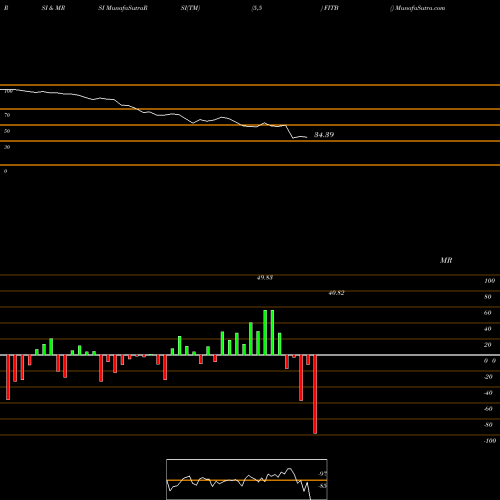Click the 40.82 value label
The width and height of the screenshot is (500, 500).
[x=336, y=293]
